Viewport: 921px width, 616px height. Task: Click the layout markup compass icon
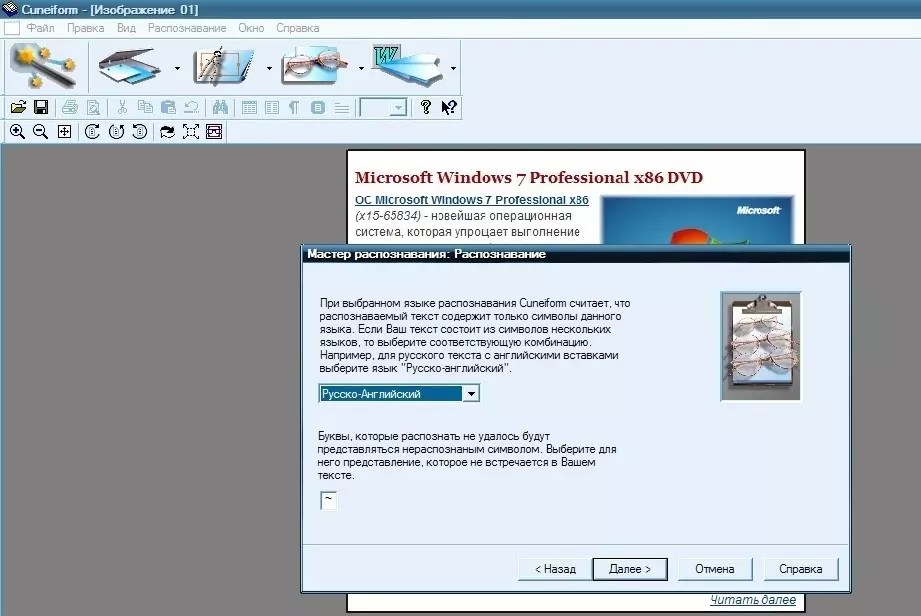click(x=224, y=66)
